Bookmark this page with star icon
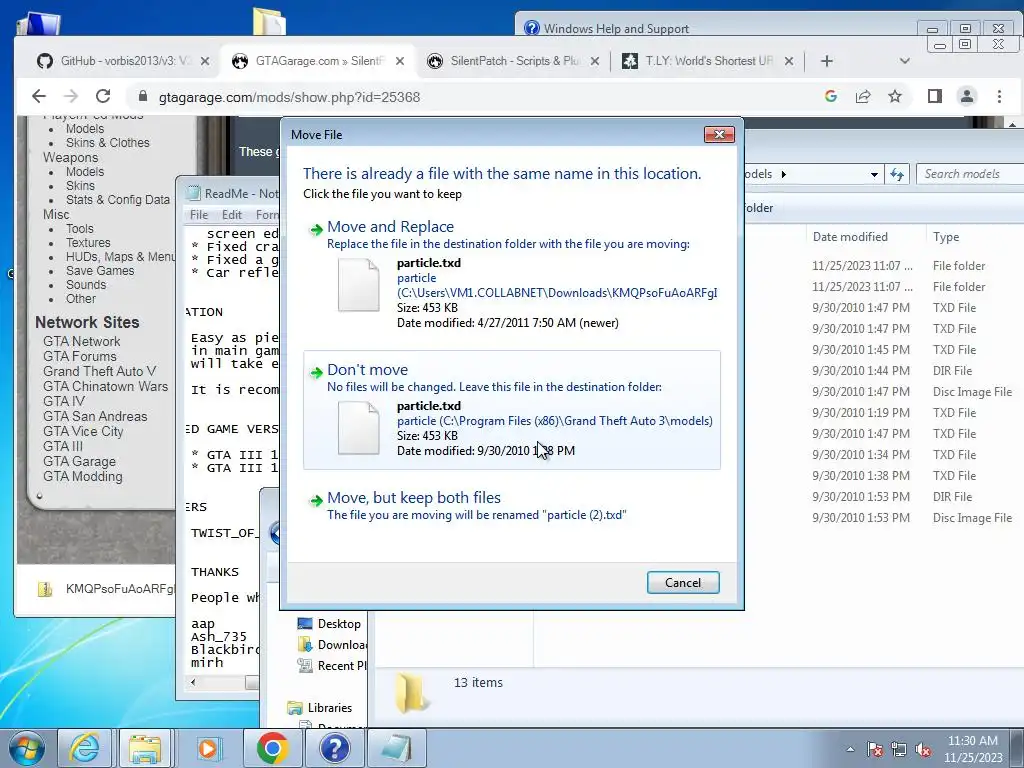This screenshot has width=1024, height=768. point(895,97)
